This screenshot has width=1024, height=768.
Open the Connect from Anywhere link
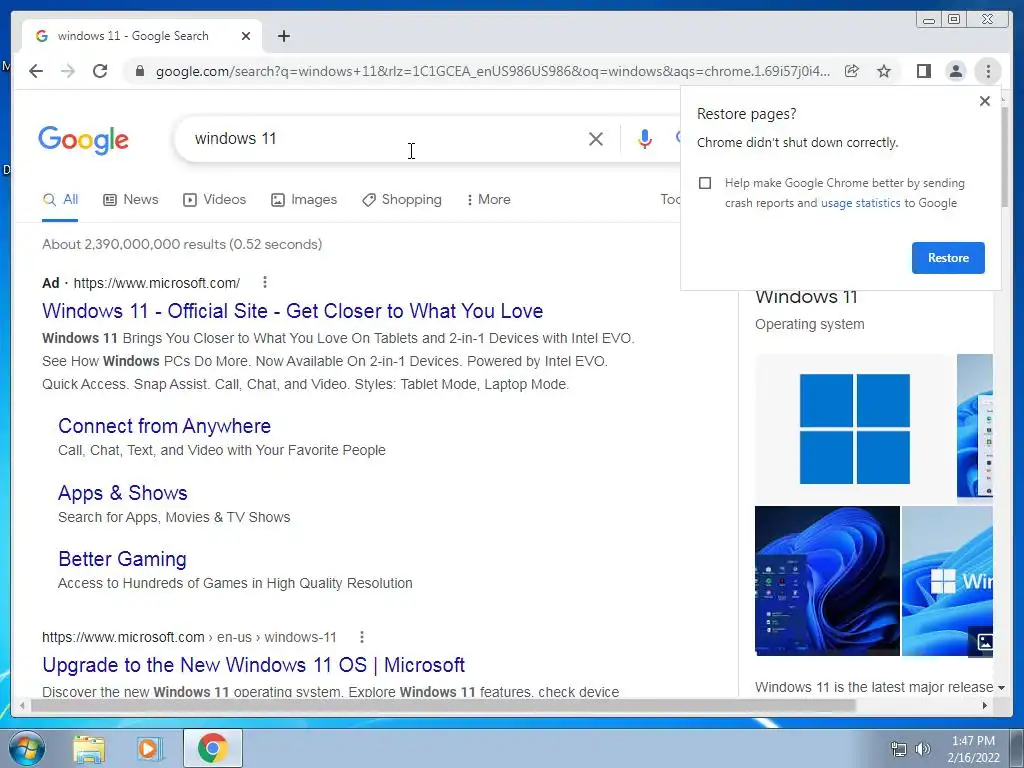(x=165, y=426)
